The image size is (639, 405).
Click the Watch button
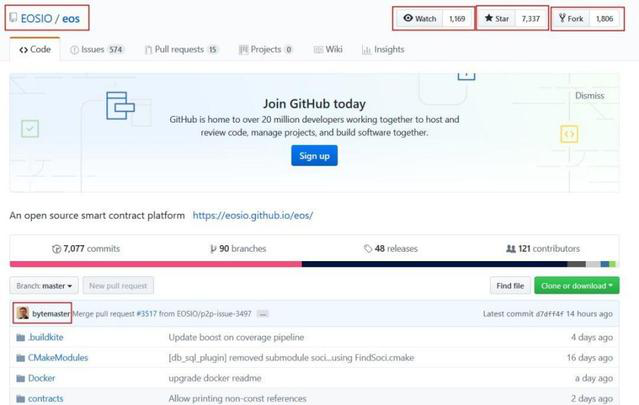(x=420, y=18)
